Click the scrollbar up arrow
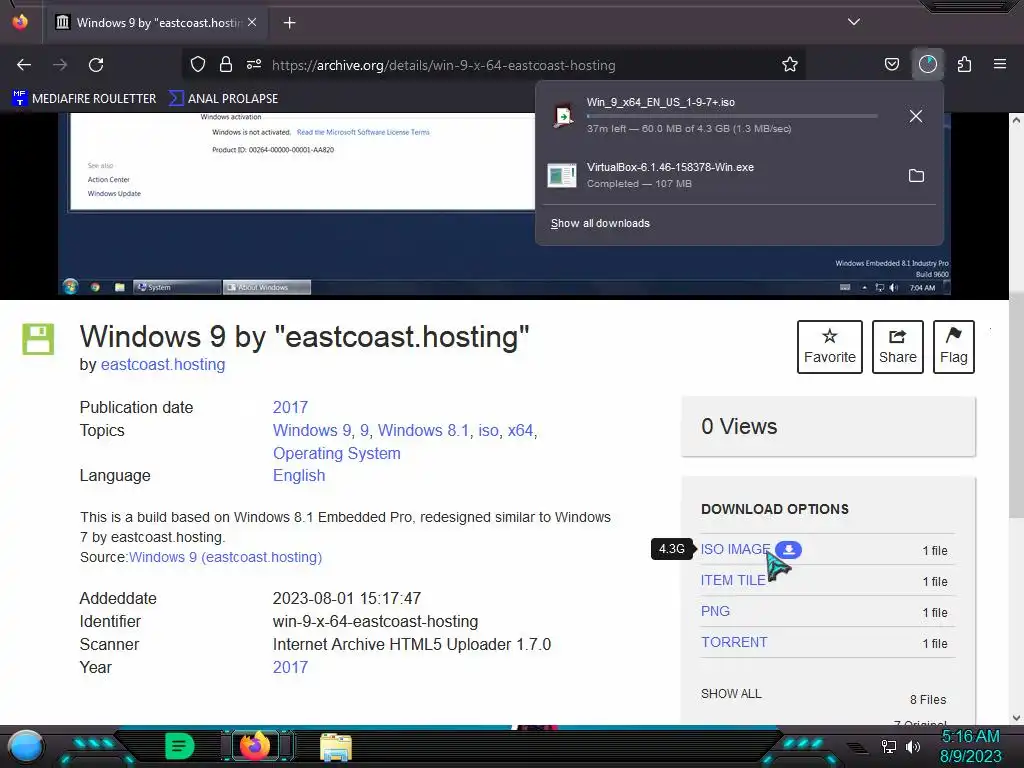The height and width of the screenshot is (768, 1024). pyautogui.click(x=1016, y=120)
